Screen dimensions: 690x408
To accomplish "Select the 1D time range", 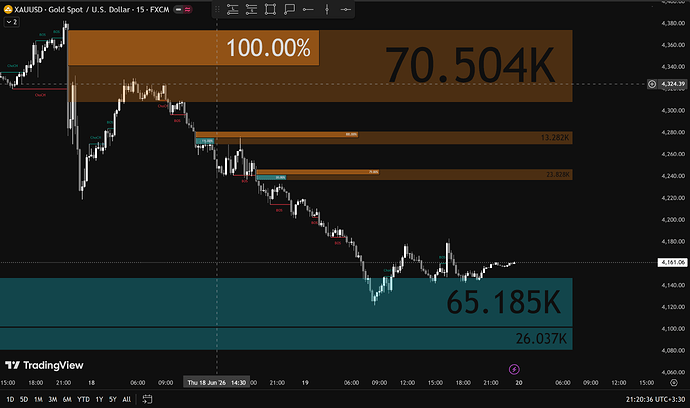I will tap(10, 399).
